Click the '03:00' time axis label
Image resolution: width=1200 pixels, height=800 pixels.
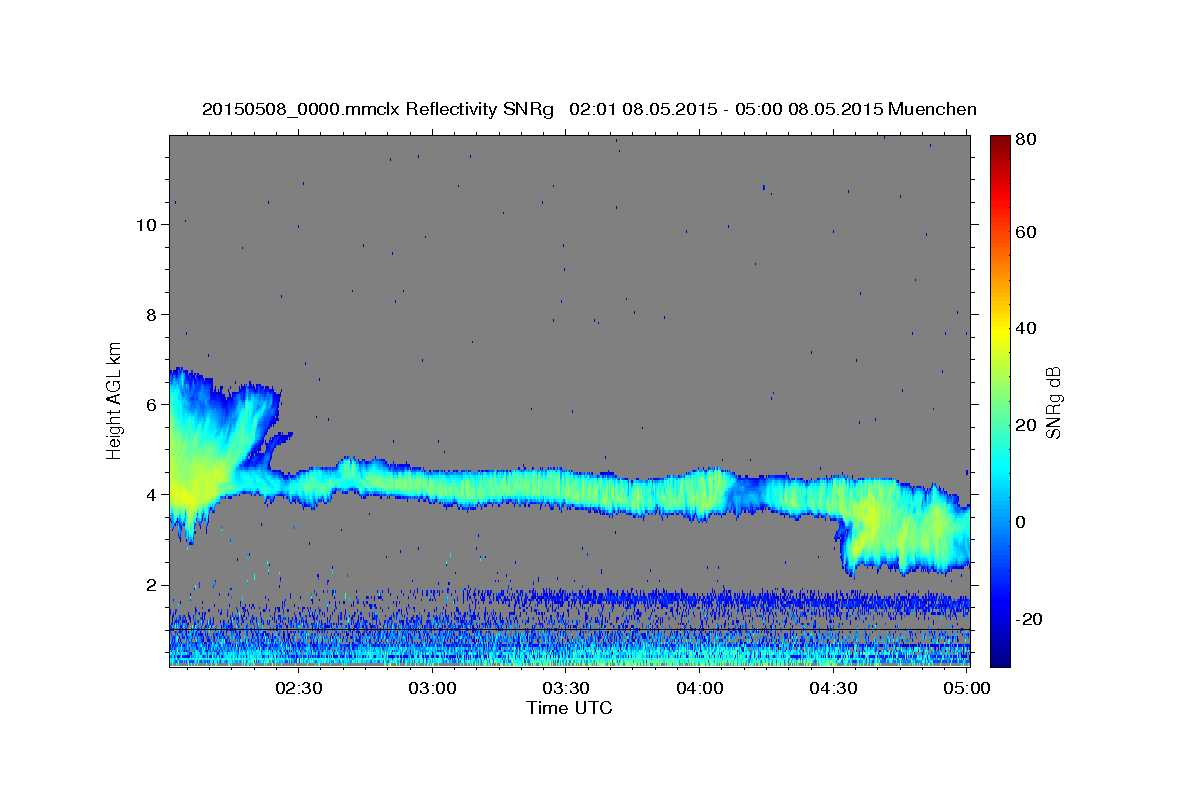point(433,688)
